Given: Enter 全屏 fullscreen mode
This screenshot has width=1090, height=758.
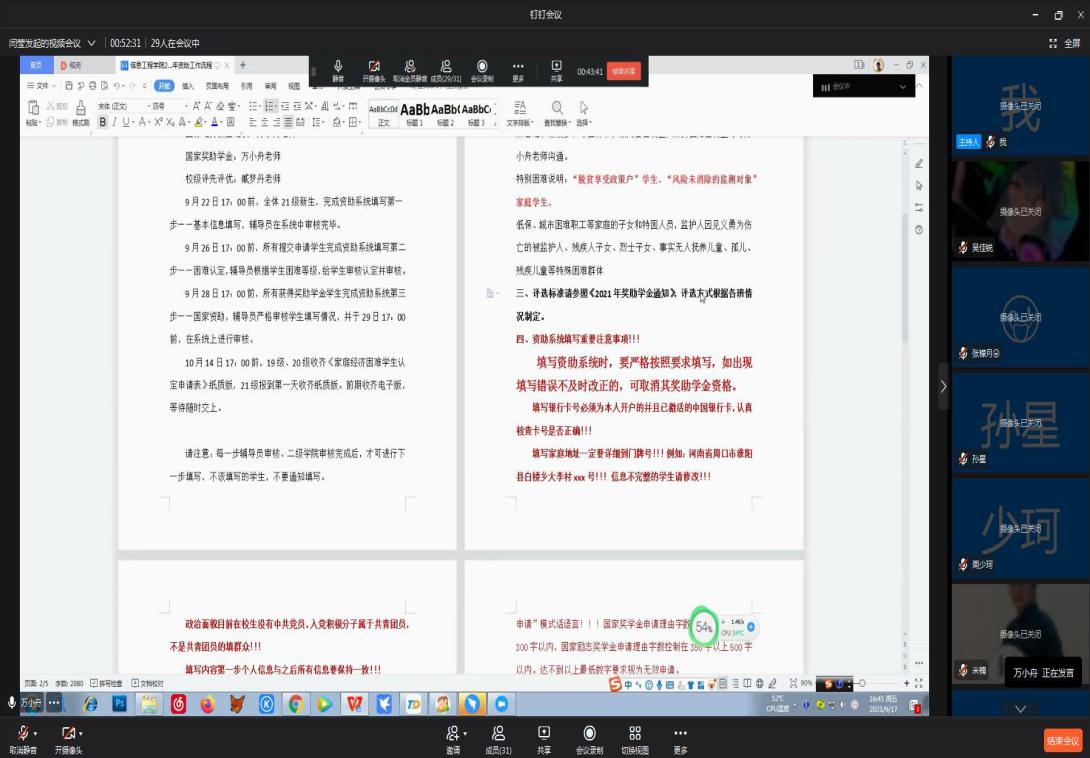Looking at the screenshot, I should [x=1066, y=43].
